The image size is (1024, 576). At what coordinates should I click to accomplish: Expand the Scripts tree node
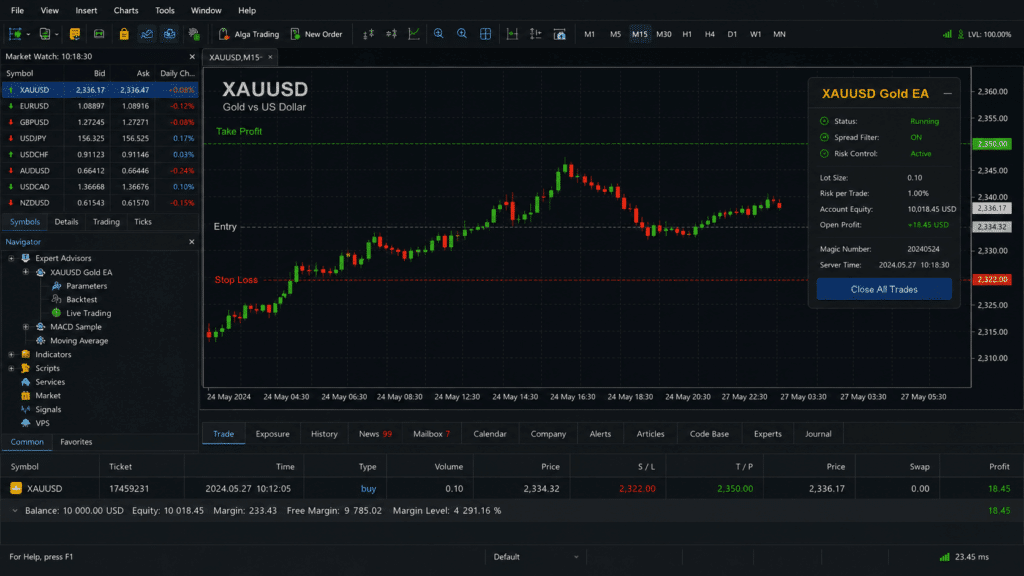click(x=11, y=368)
